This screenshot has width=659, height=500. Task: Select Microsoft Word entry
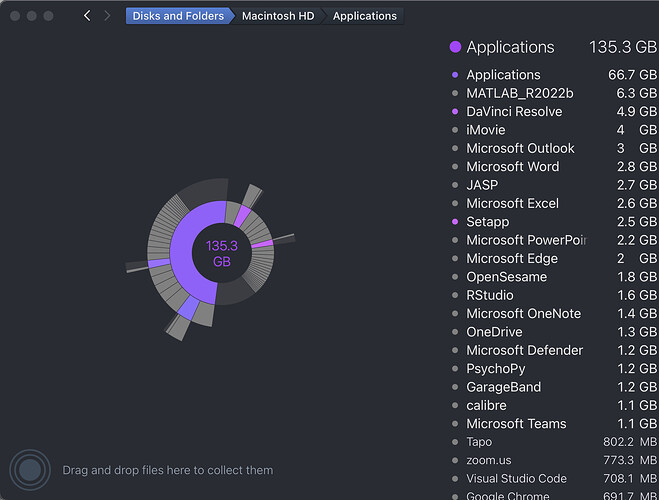[x=512, y=167]
